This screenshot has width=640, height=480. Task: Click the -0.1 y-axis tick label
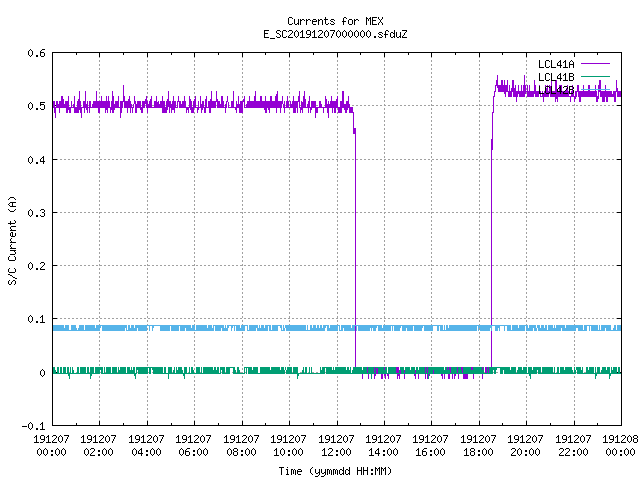click(x=33, y=426)
